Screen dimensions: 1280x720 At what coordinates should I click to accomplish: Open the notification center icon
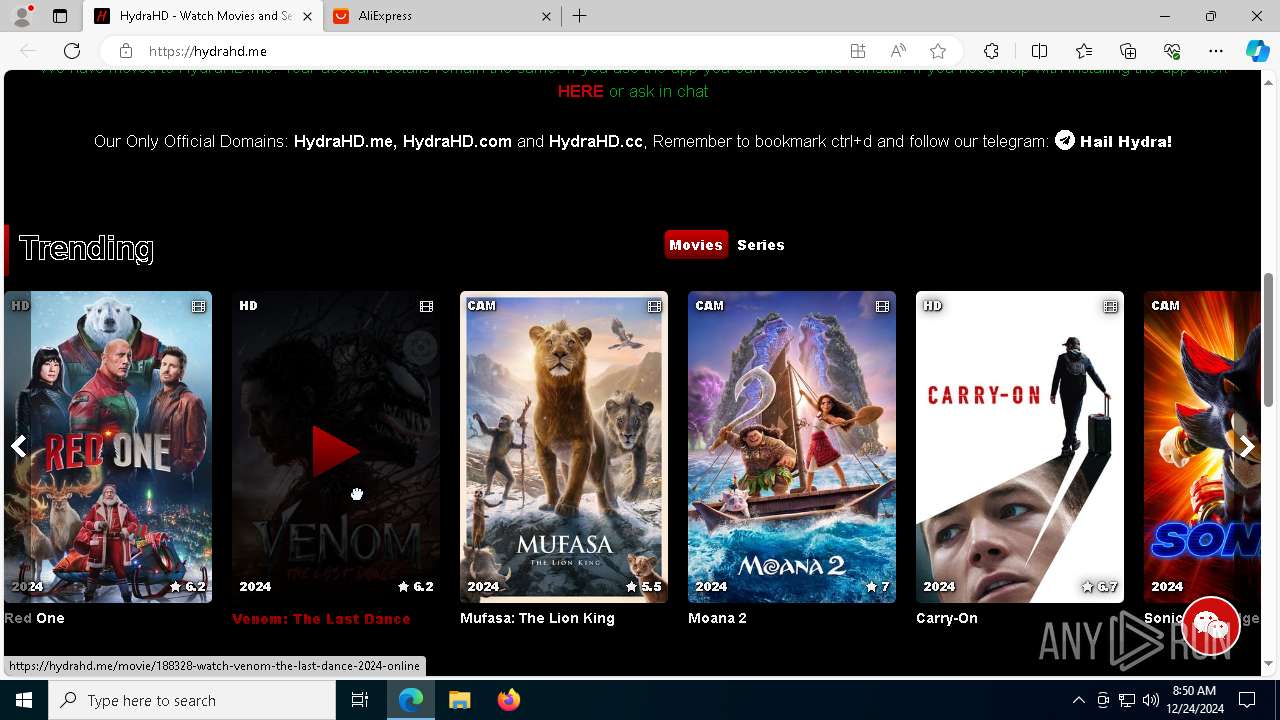(x=1247, y=700)
